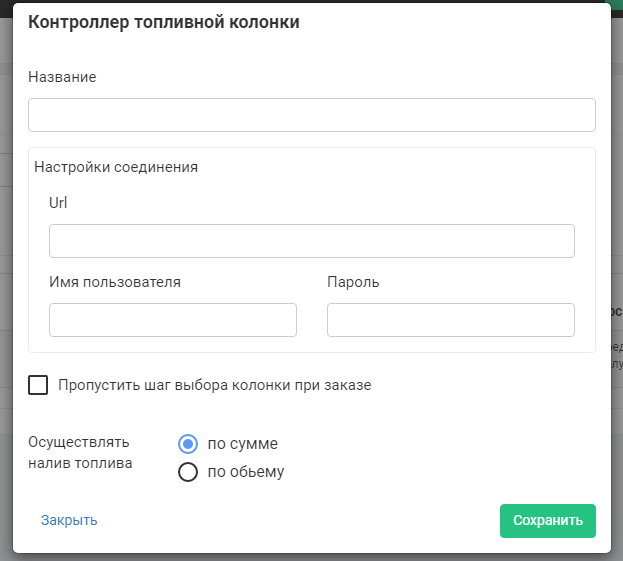Image resolution: width=623 pixels, height=561 pixels.
Task: Enable the Пропустить шаг выбора колонки checkbox
Action: point(38,385)
